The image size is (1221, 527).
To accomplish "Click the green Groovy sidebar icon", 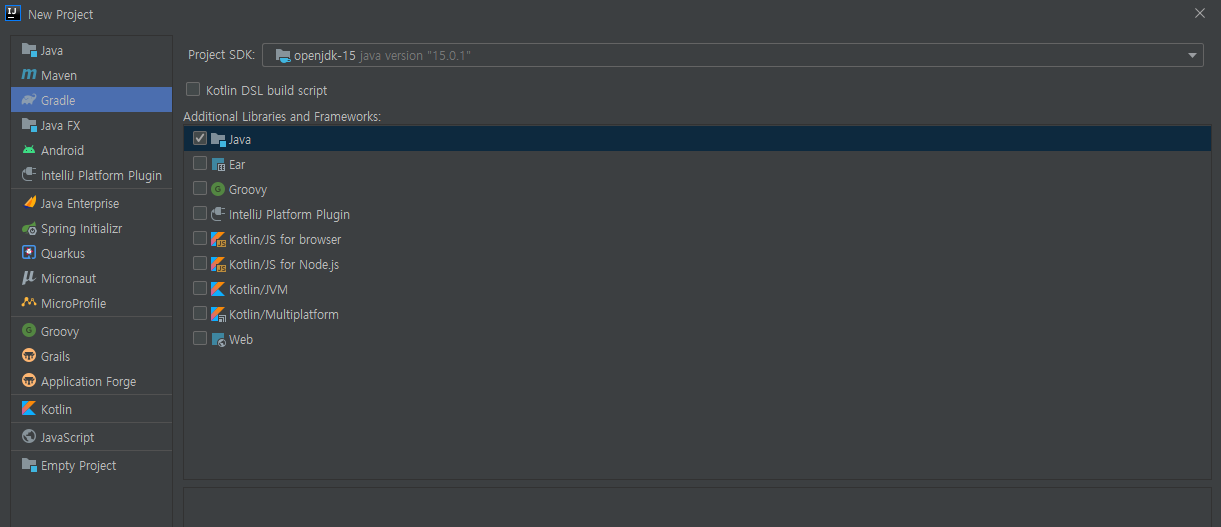I will (29, 331).
